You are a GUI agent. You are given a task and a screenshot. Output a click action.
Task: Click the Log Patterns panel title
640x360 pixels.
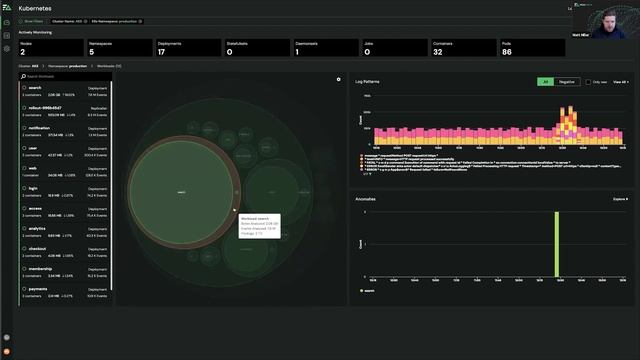(x=367, y=82)
